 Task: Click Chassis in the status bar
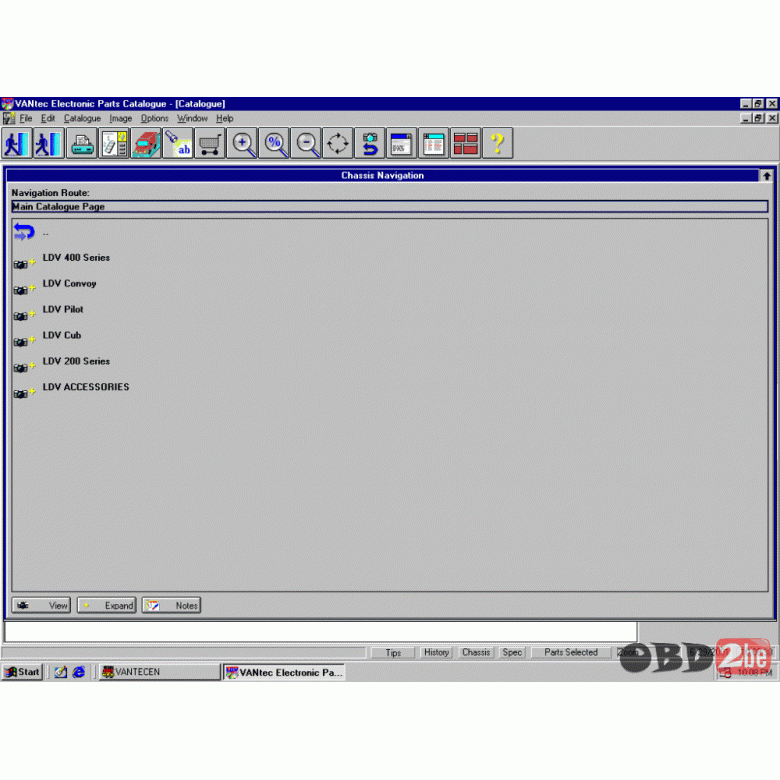(476, 653)
